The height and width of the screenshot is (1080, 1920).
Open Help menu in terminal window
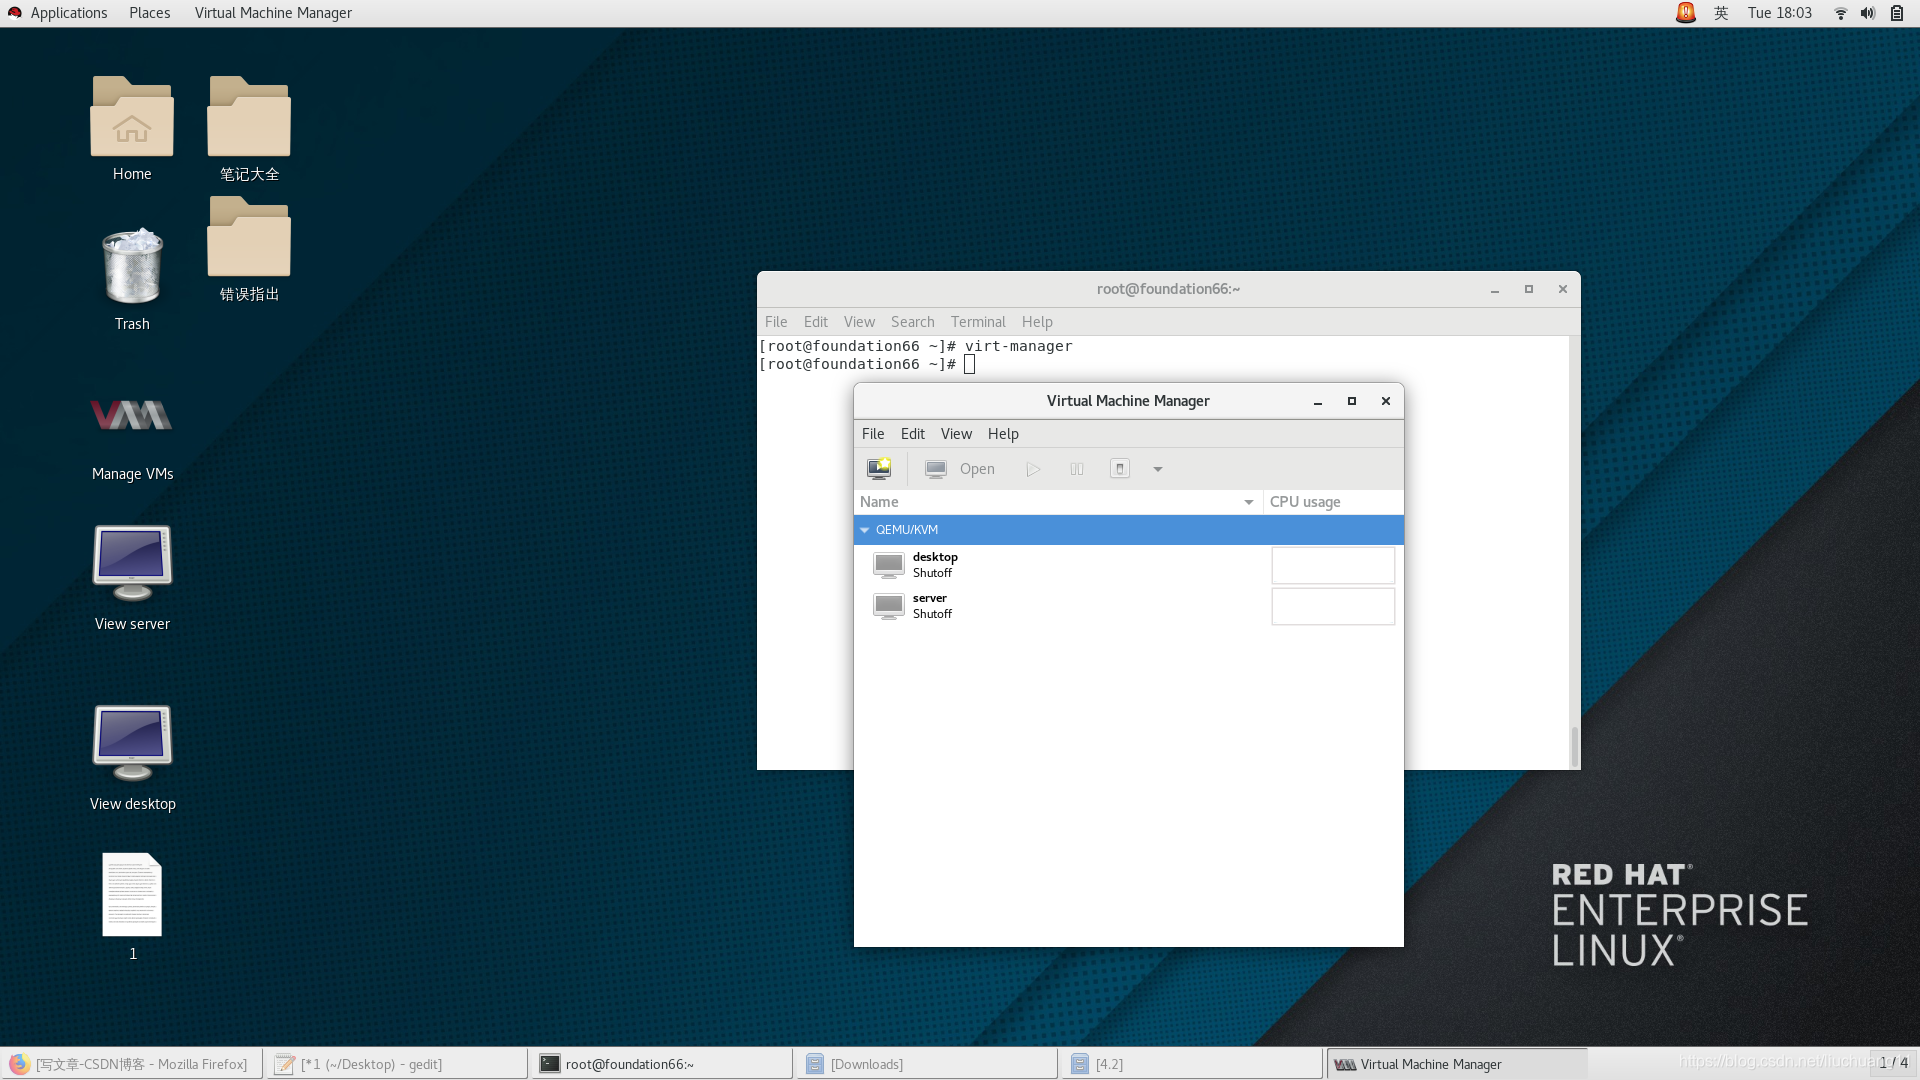click(1037, 322)
